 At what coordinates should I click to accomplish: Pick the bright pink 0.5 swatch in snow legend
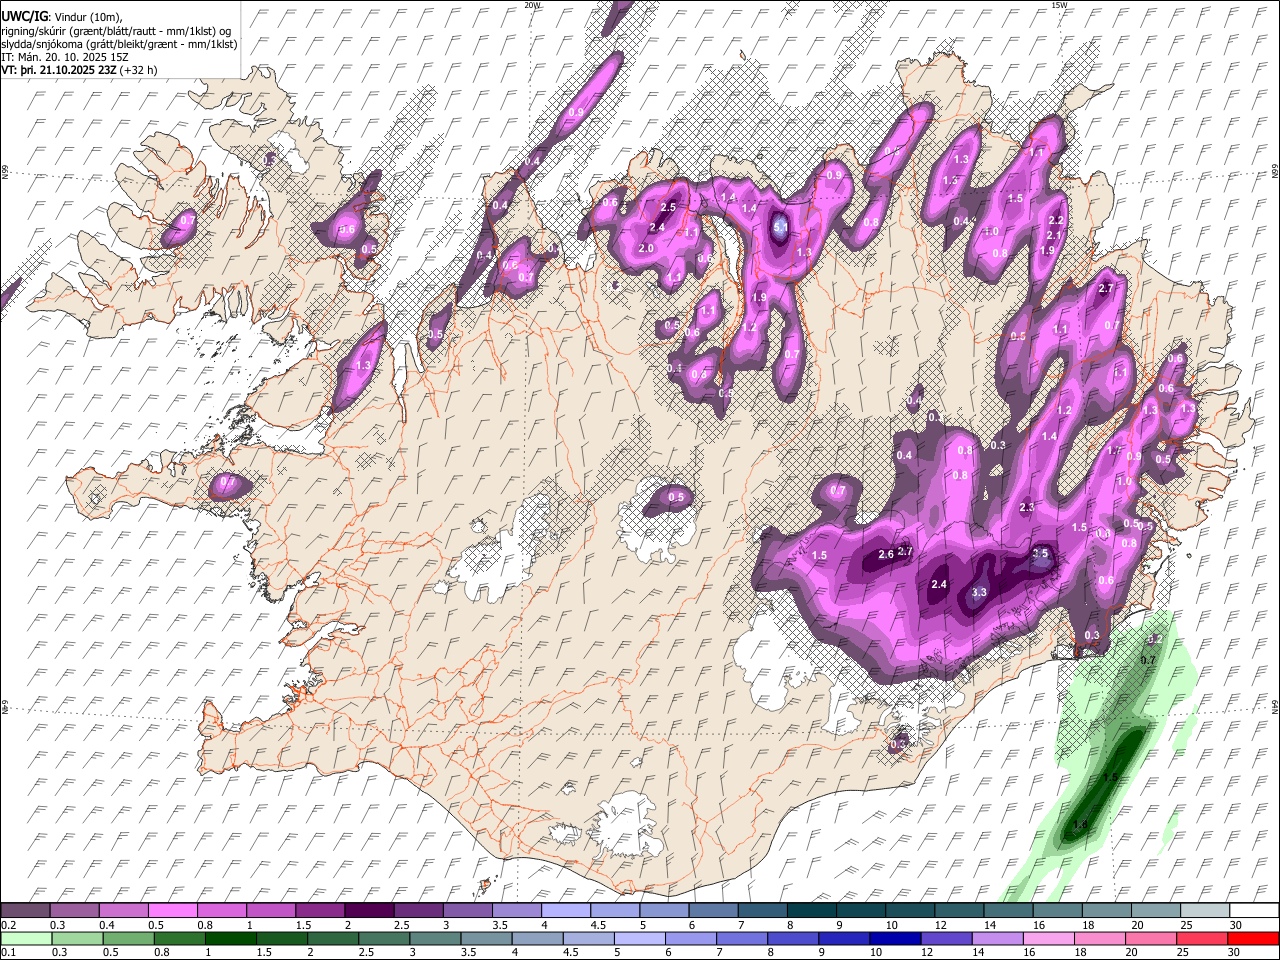(x=172, y=911)
